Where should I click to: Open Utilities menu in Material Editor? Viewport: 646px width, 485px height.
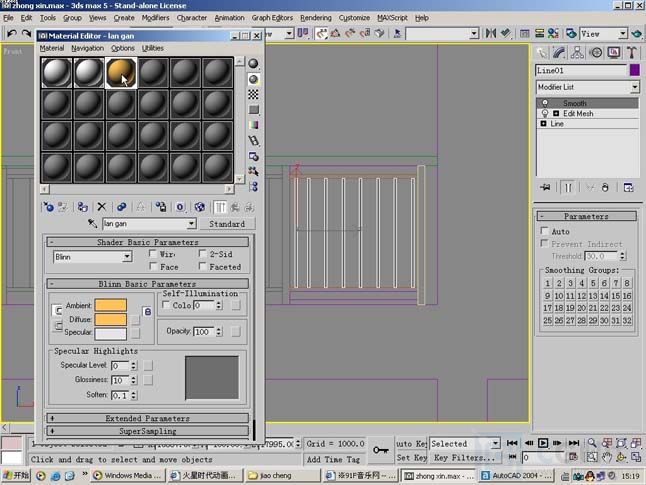pos(152,48)
